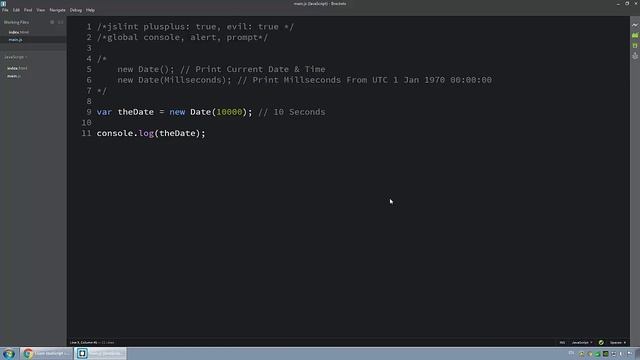Open the Edit menu
The width and height of the screenshot is (640, 360).
point(16,10)
